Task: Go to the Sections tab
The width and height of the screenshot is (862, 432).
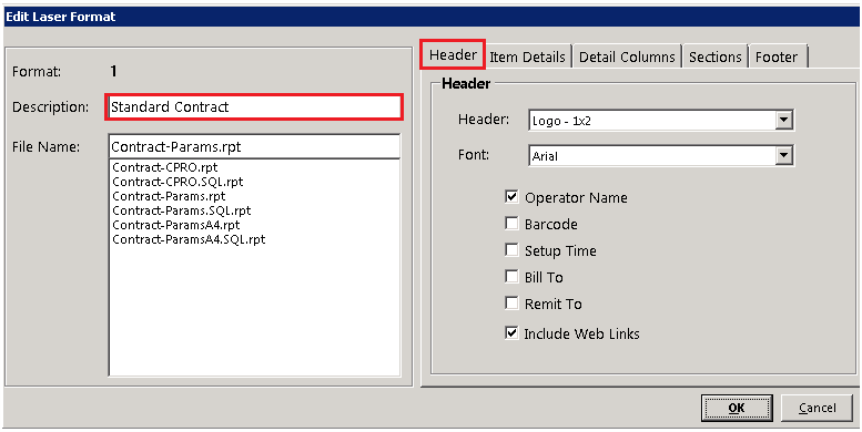Action: 715,57
